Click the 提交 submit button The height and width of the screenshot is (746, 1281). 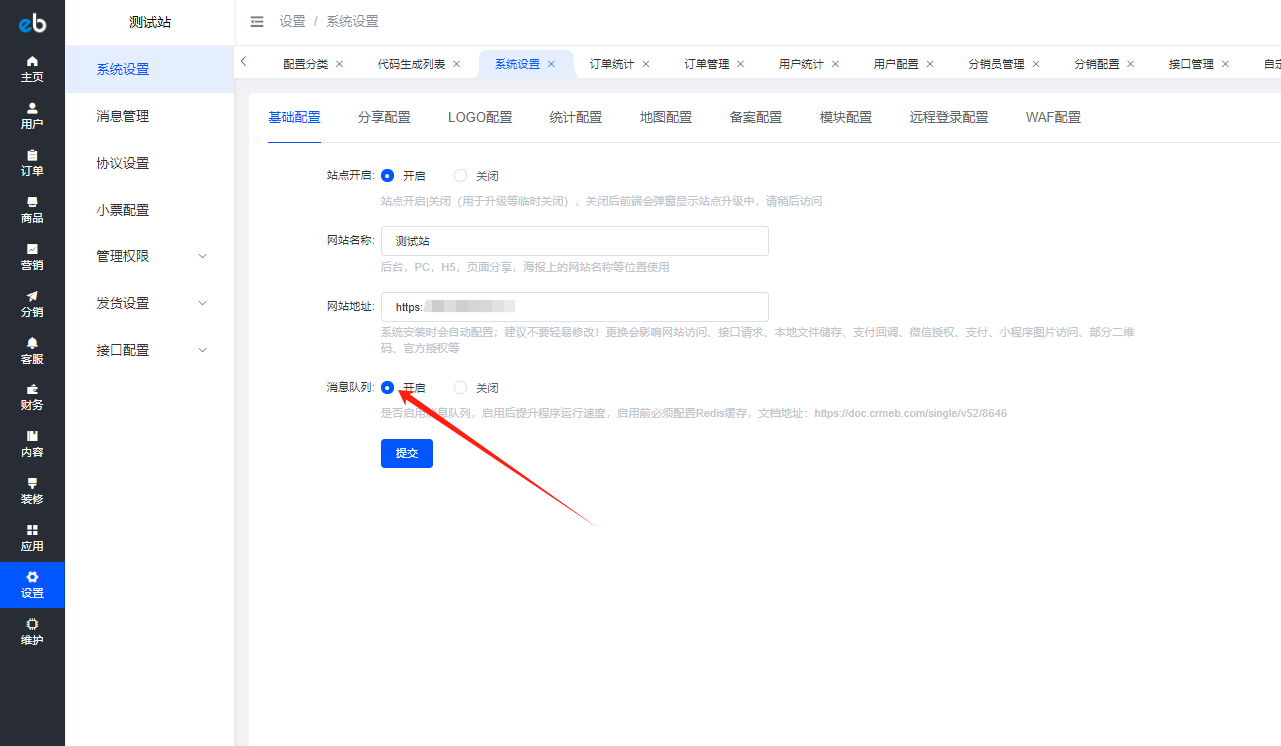coord(407,453)
